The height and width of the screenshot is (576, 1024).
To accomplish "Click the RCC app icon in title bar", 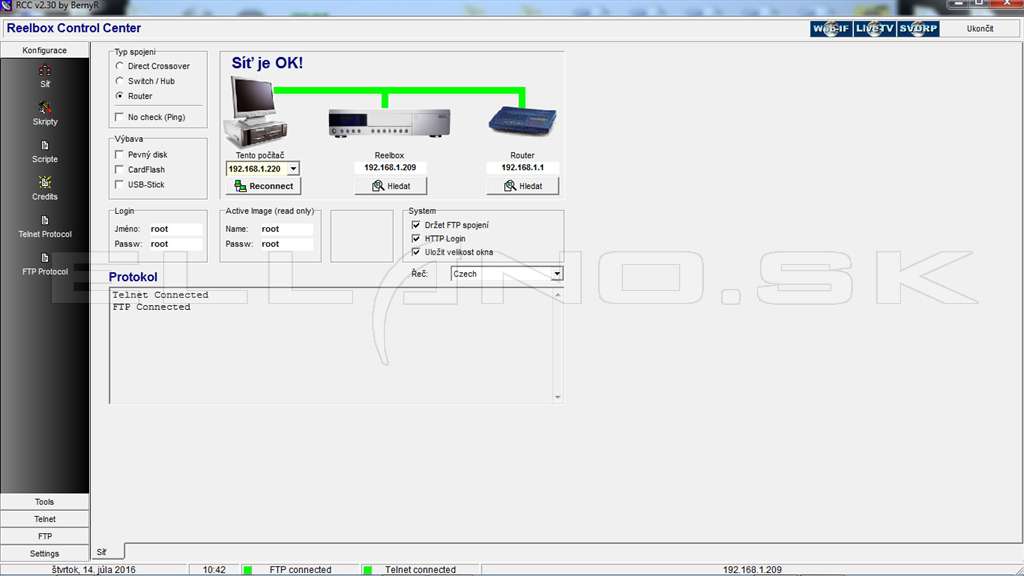I will pyautogui.click(x=7, y=5).
